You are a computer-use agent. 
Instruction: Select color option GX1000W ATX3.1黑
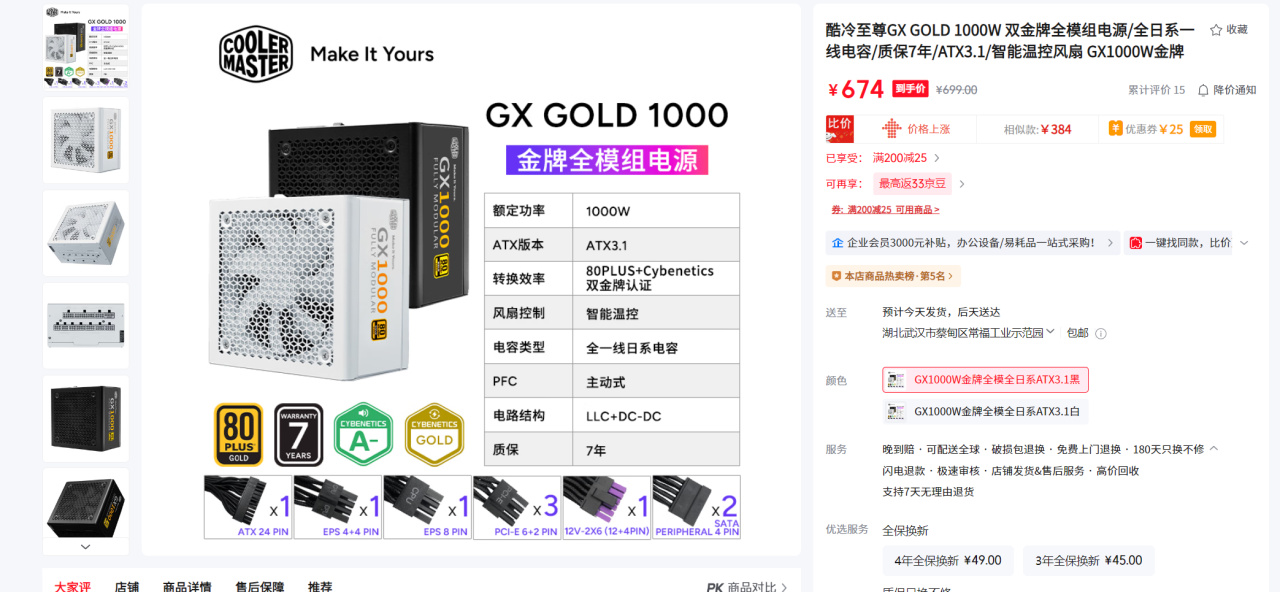(x=985, y=380)
